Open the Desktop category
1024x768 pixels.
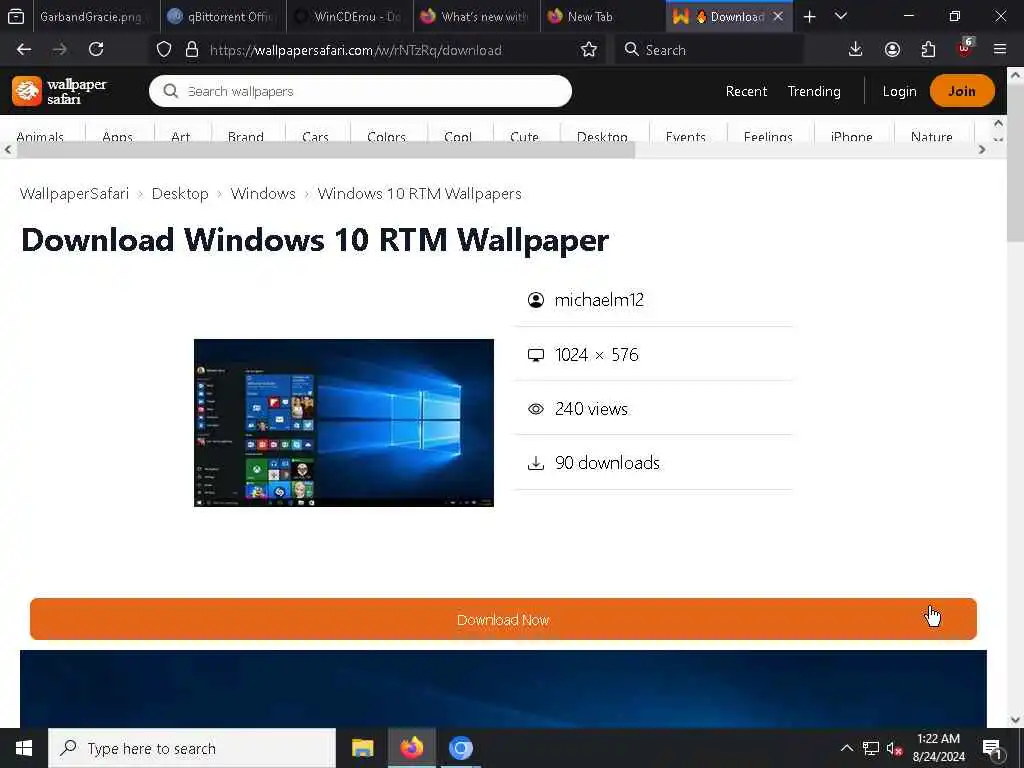(602, 136)
